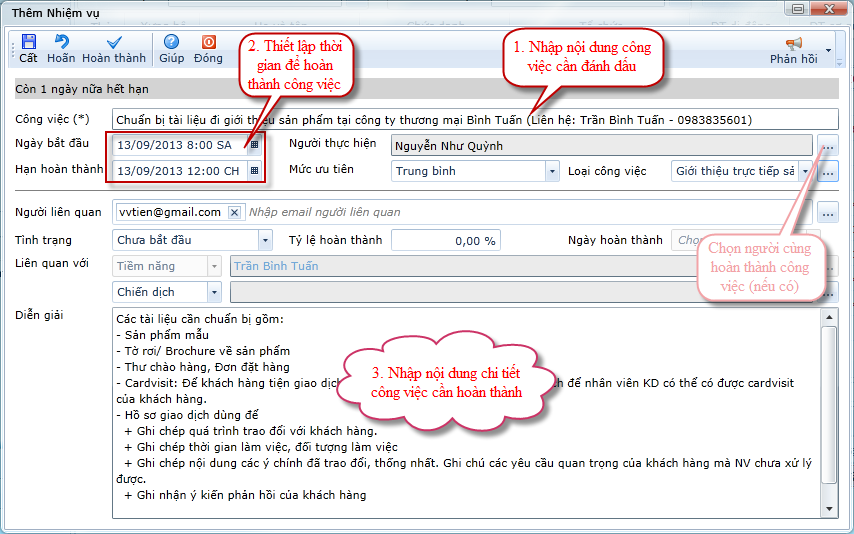Click the Phản hồi megaphone icon
854x534 pixels.
click(794, 43)
